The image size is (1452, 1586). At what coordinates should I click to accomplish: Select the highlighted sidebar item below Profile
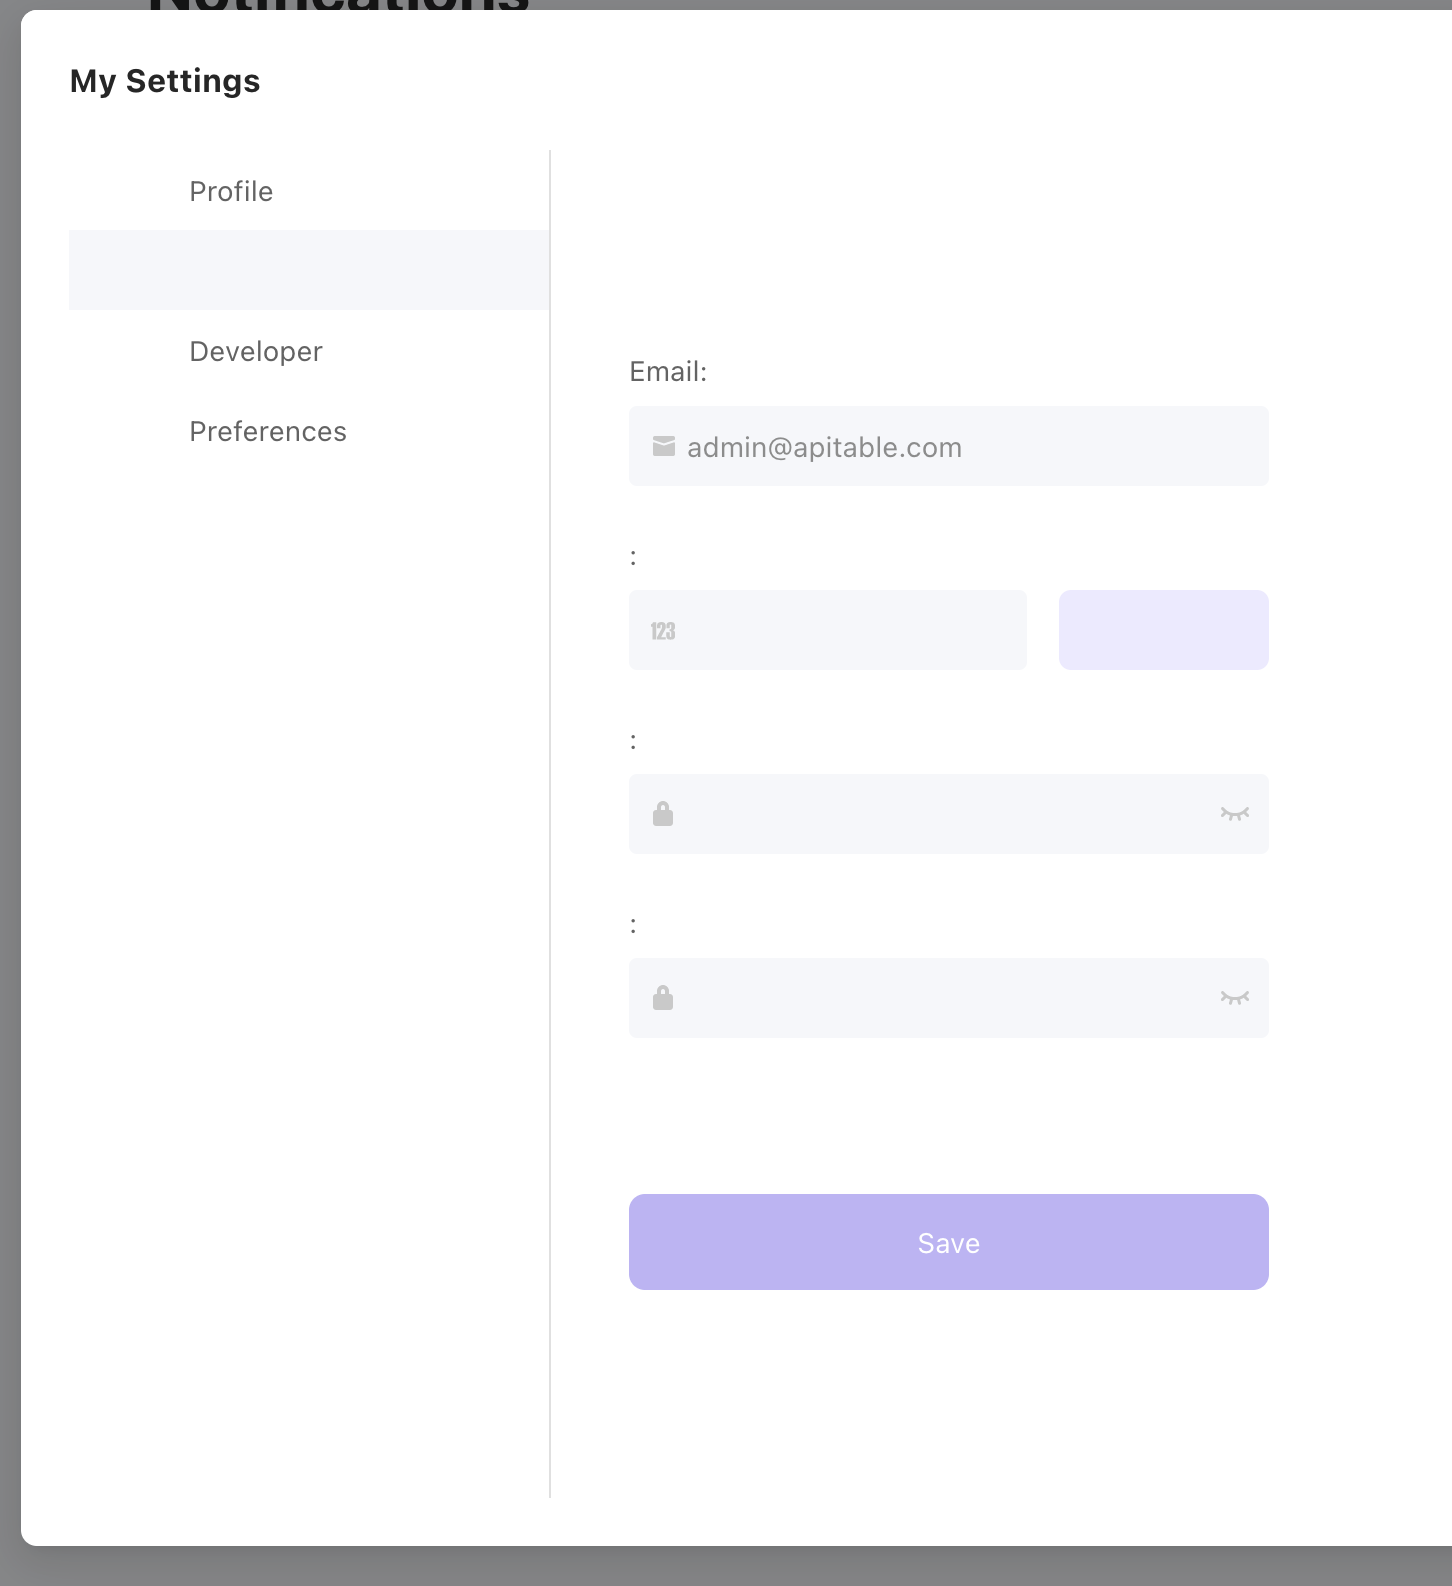pos(308,269)
